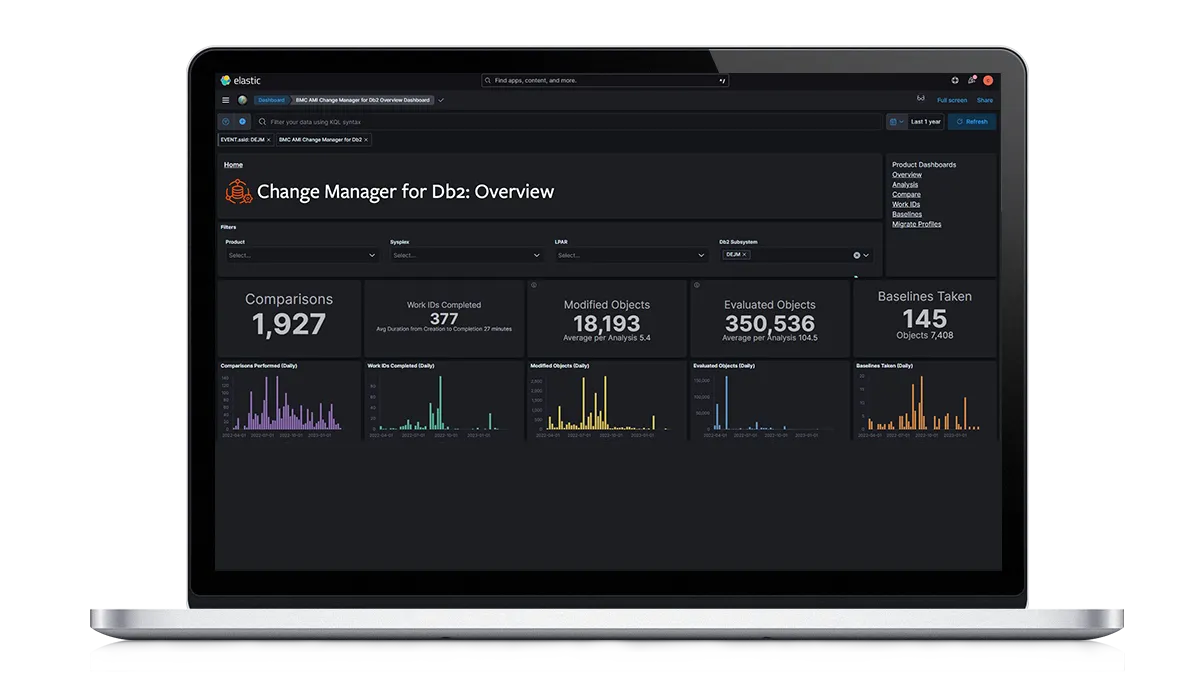Click the Work IDs Completed (Daily) green chart
Screen dimensions: 1200x690
[444, 400]
